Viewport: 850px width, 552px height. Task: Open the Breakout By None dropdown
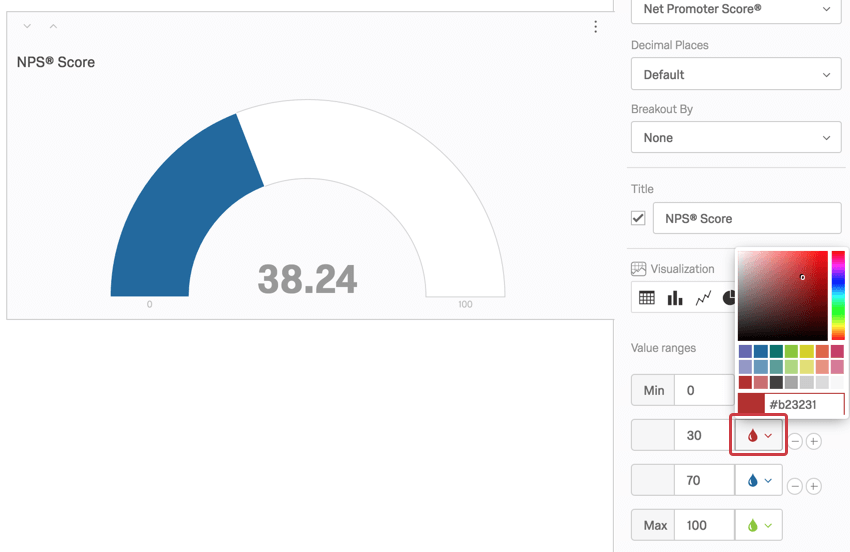pos(736,138)
